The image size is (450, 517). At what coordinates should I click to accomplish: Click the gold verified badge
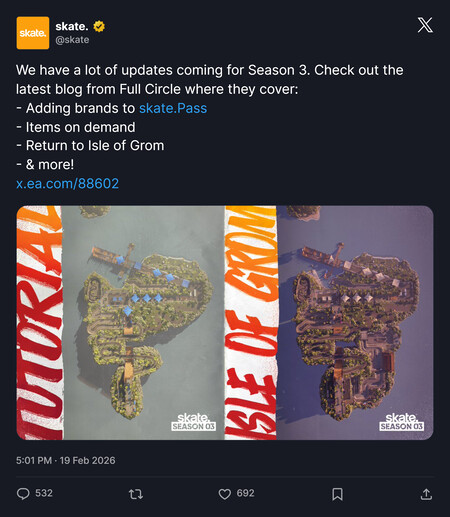pos(99,26)
